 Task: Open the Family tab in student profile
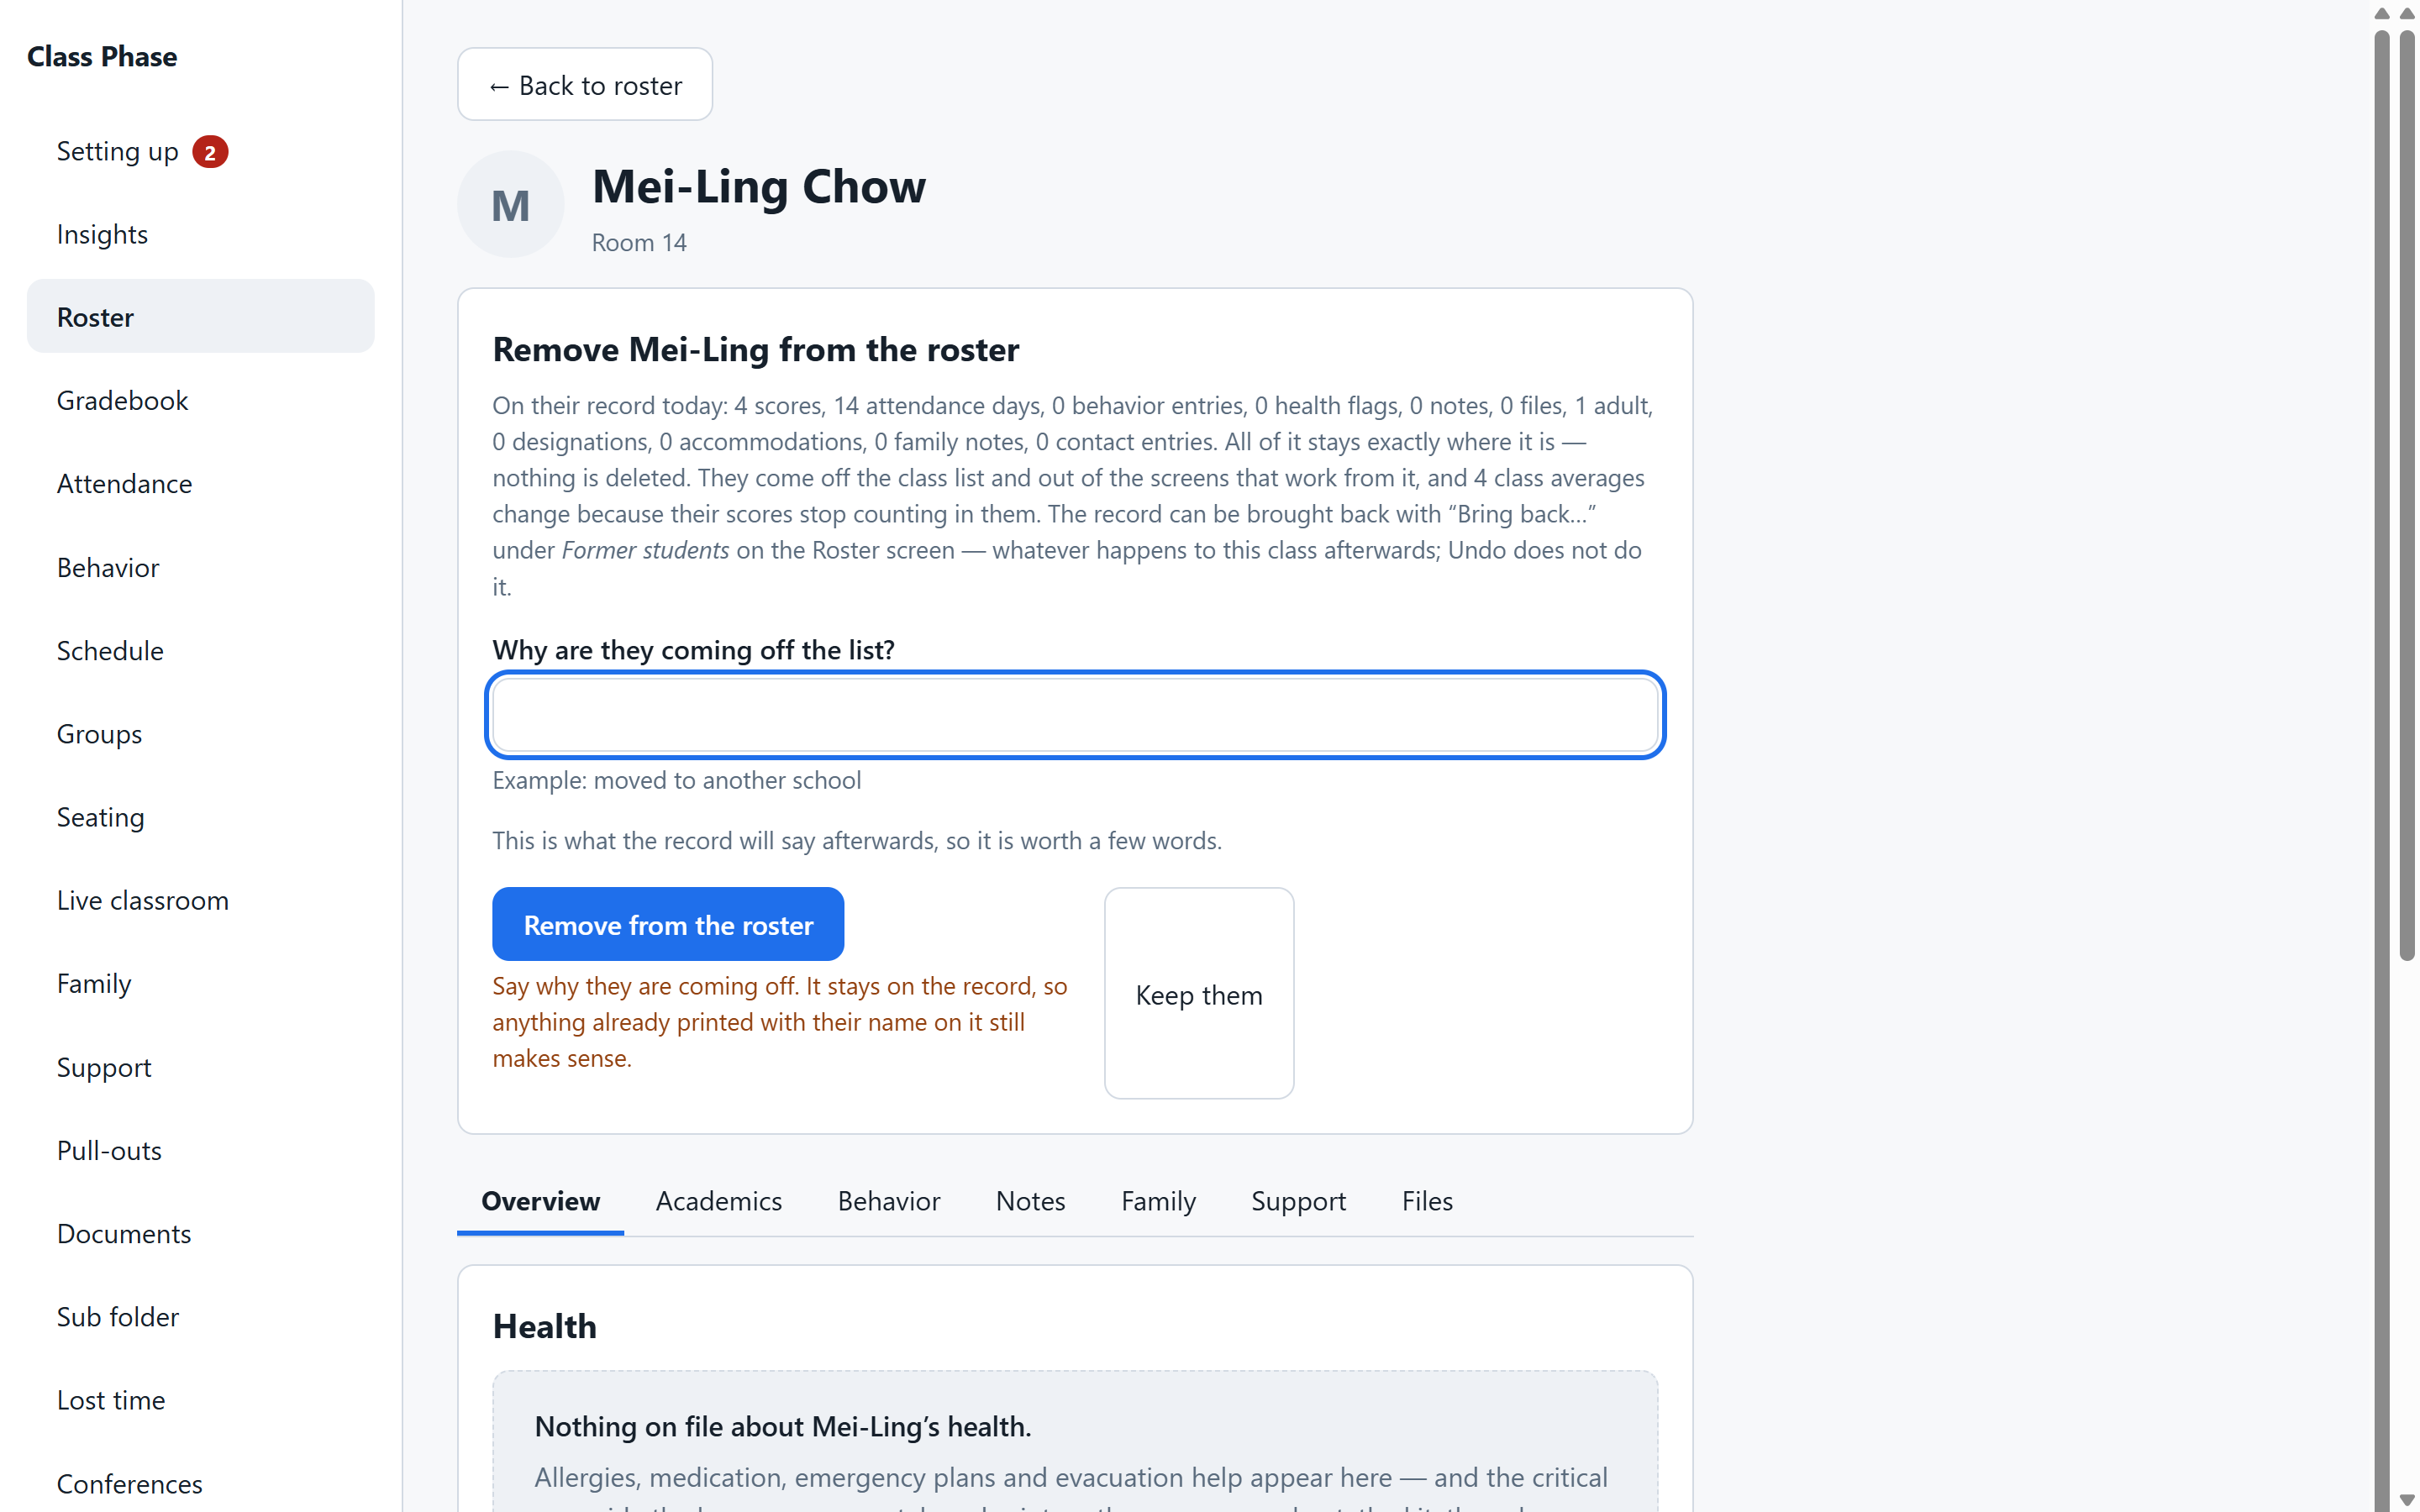tap(1157, 1201)
